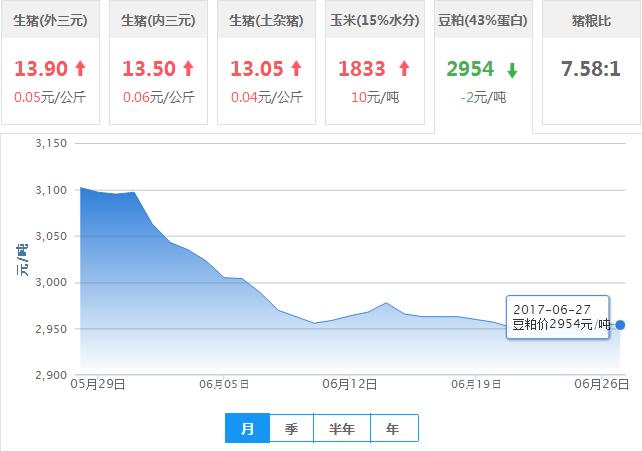Image resolution: width=642 pixels, height=451 pixels.
Task: Open the 玉米(15%水分) price card
Action: tap(375, 62)
